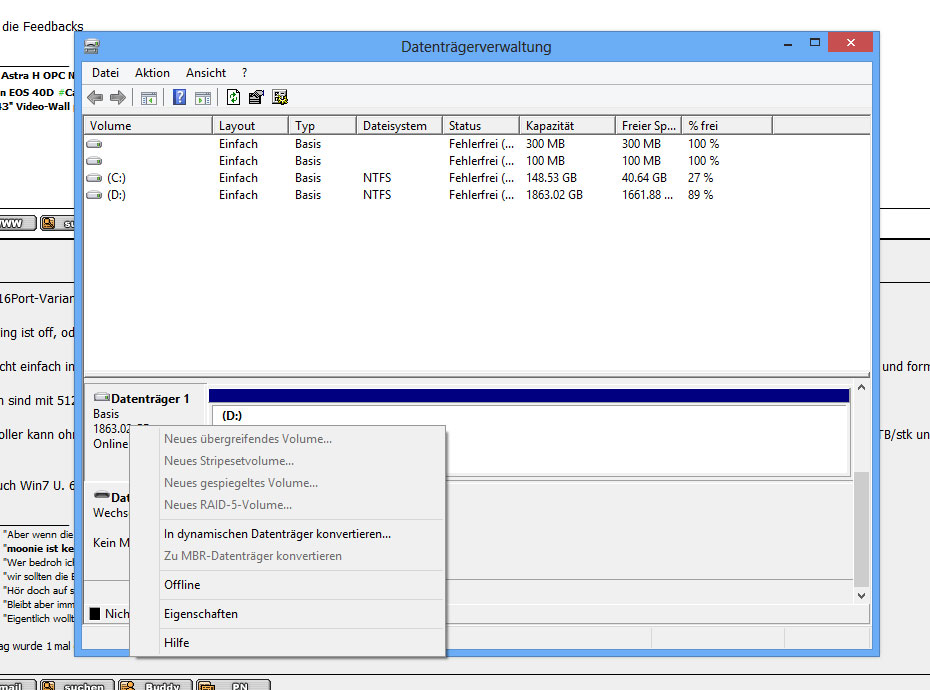Toggle the console tree pane icon
930x690 pixels.
(149, 97)
